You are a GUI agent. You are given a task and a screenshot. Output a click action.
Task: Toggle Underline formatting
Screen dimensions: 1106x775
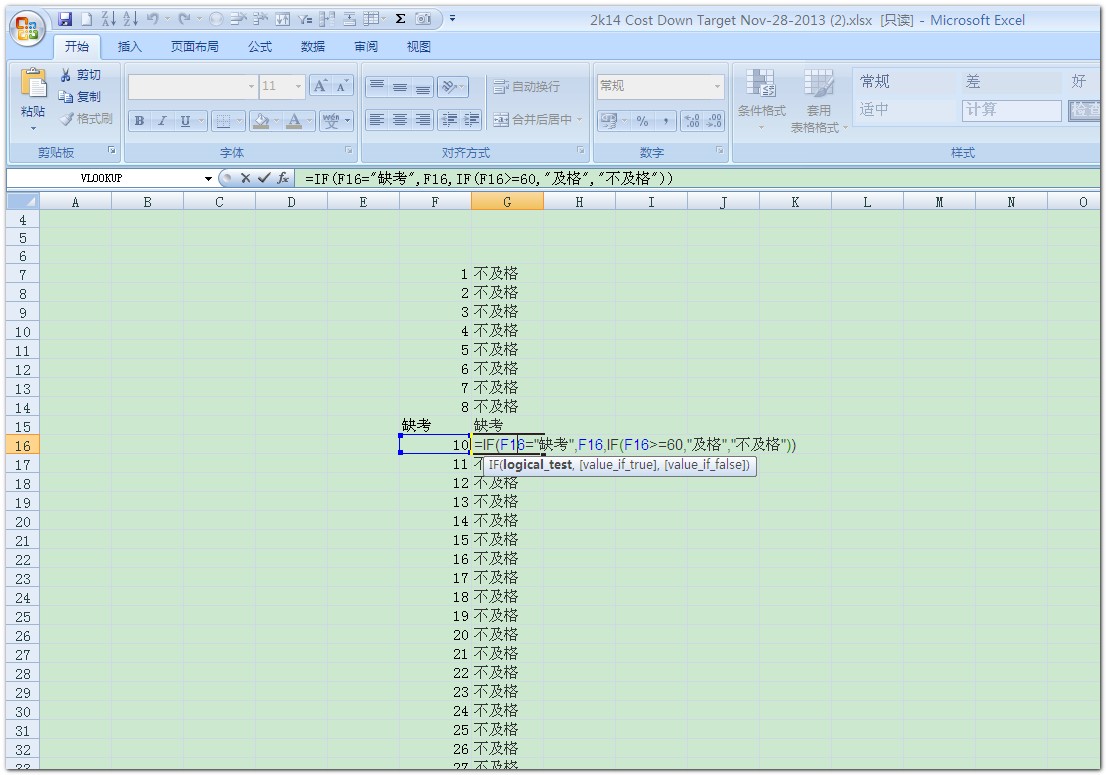coord(185,121)
